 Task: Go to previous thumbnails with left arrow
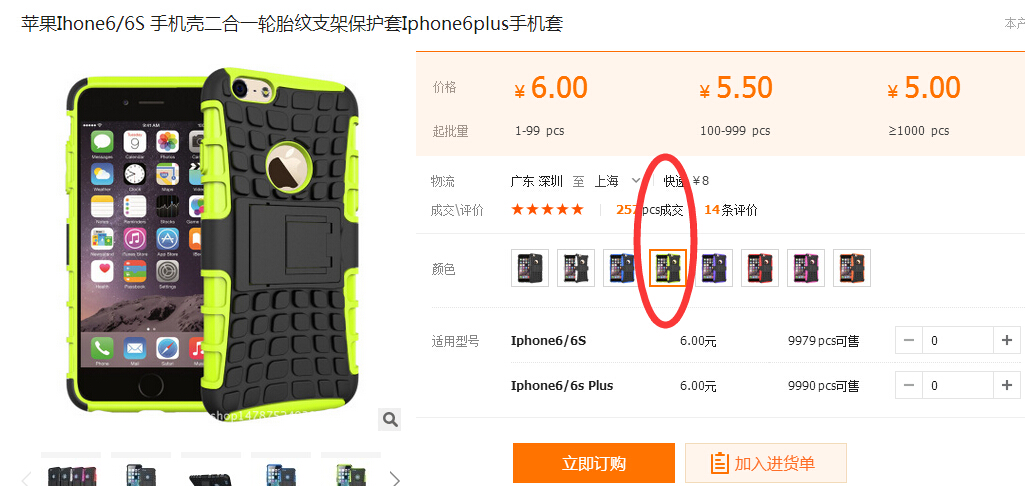click(x=26, y=478)
